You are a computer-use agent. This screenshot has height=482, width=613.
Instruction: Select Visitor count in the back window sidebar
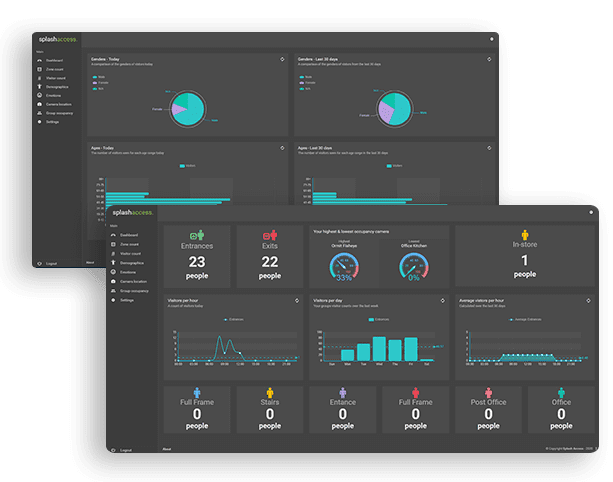coord(56,78)
